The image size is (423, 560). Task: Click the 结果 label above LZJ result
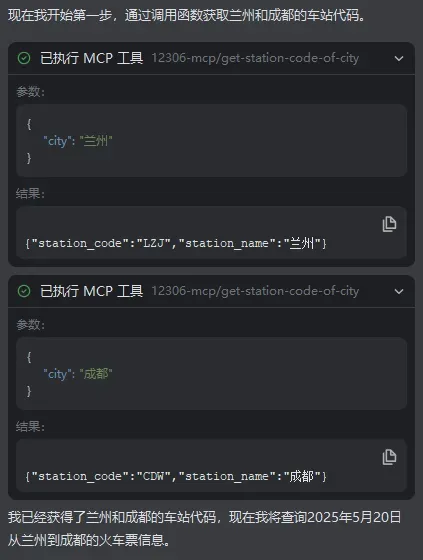pyautogui.click(x=30, y=194)
